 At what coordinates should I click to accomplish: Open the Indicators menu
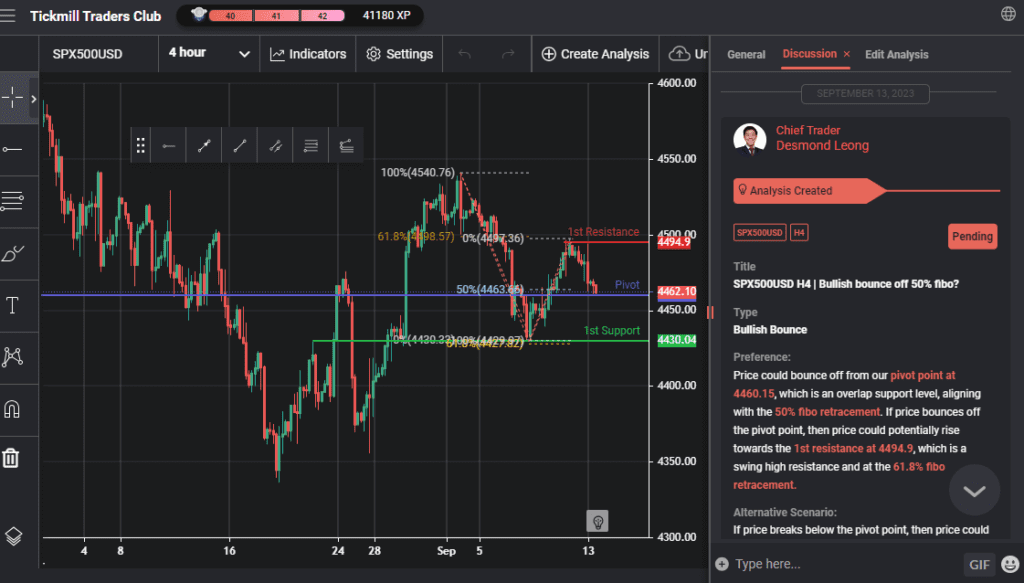click(308, 54)
